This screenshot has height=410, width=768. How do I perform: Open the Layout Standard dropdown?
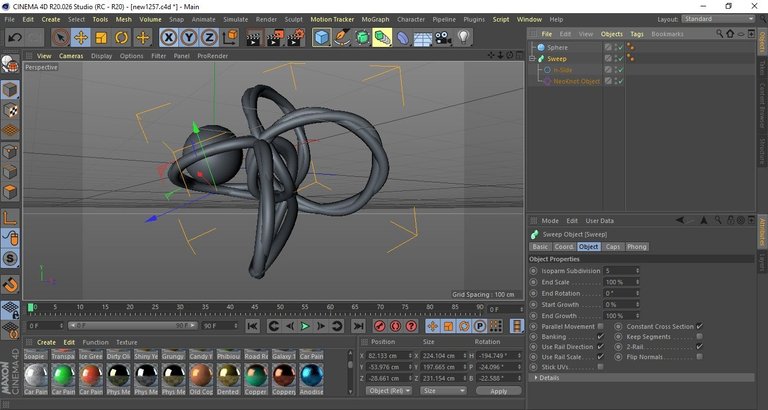pos(718,19)
